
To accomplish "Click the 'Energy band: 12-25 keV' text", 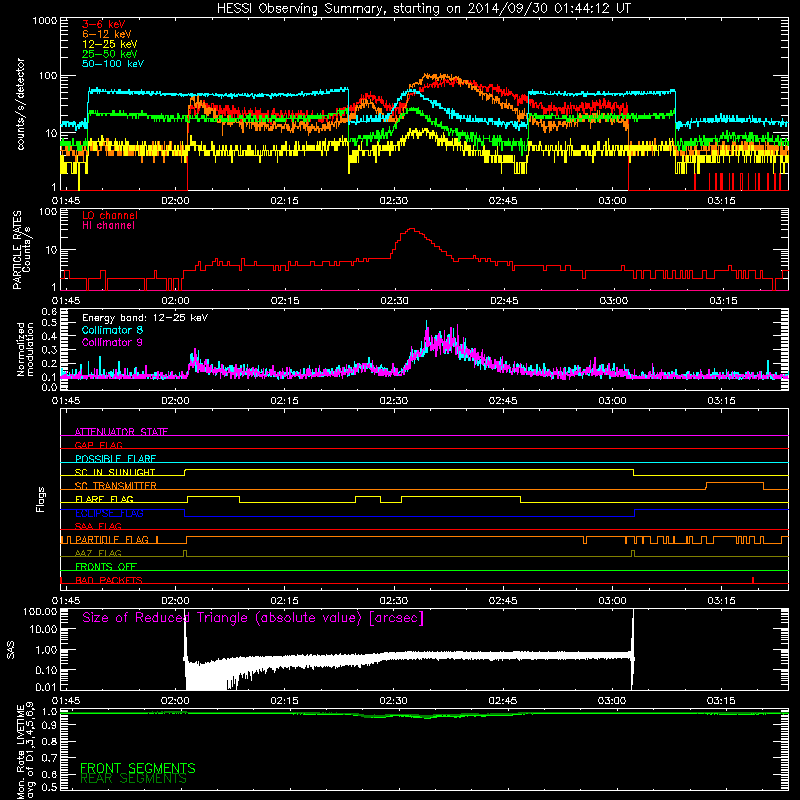I will tap(145, 318).
